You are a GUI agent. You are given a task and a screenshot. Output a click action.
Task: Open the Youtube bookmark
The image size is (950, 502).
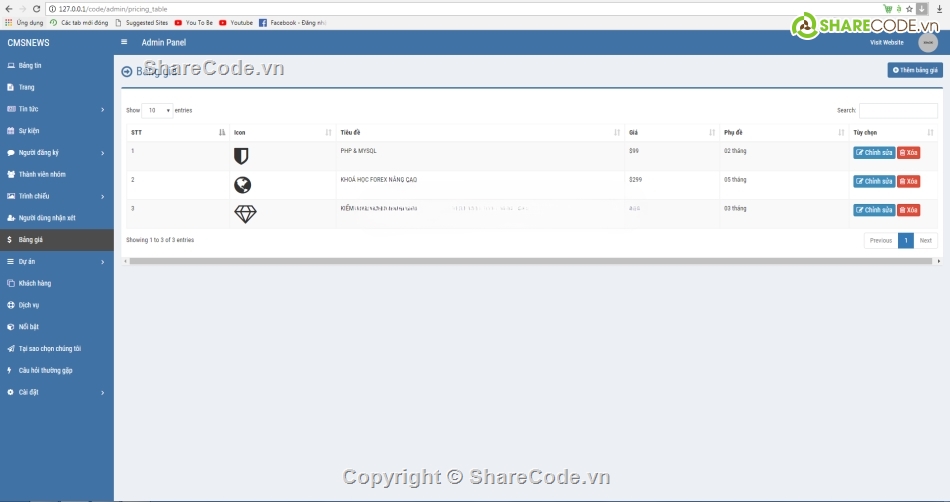click(x=236, y=22)
